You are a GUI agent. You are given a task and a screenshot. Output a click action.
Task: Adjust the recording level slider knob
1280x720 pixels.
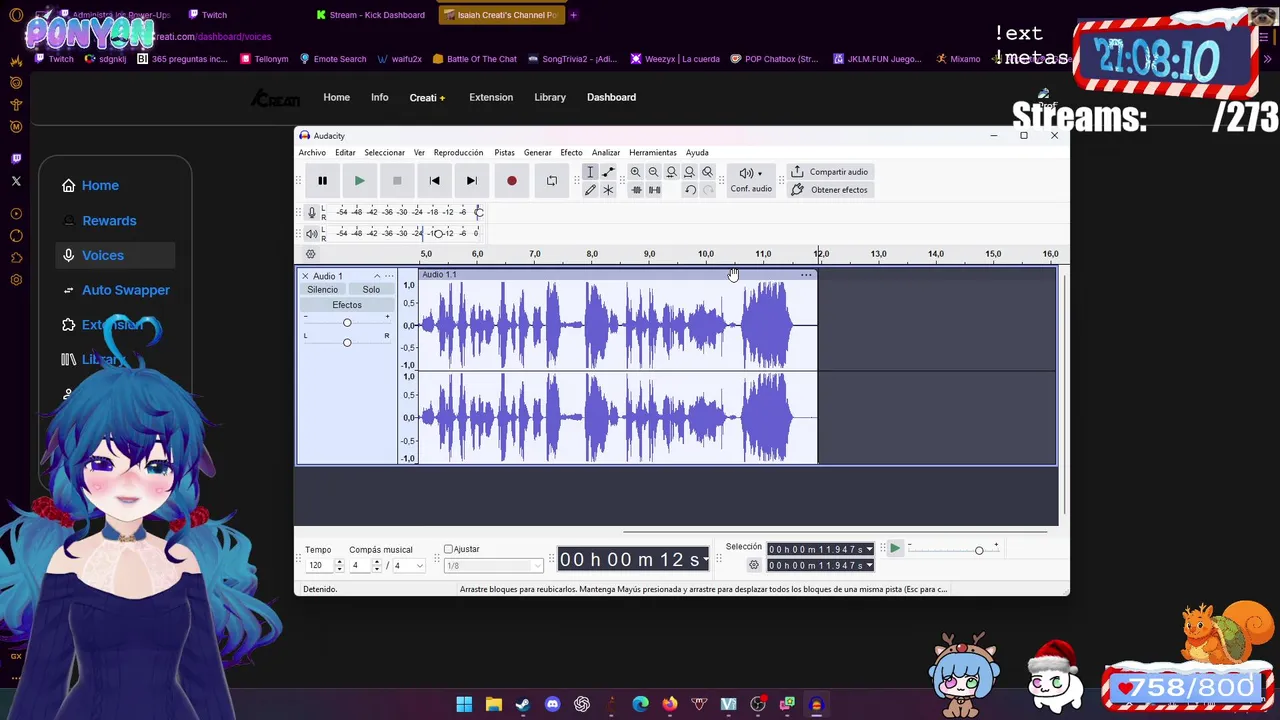pyautogui.click(x=478, y=212)
